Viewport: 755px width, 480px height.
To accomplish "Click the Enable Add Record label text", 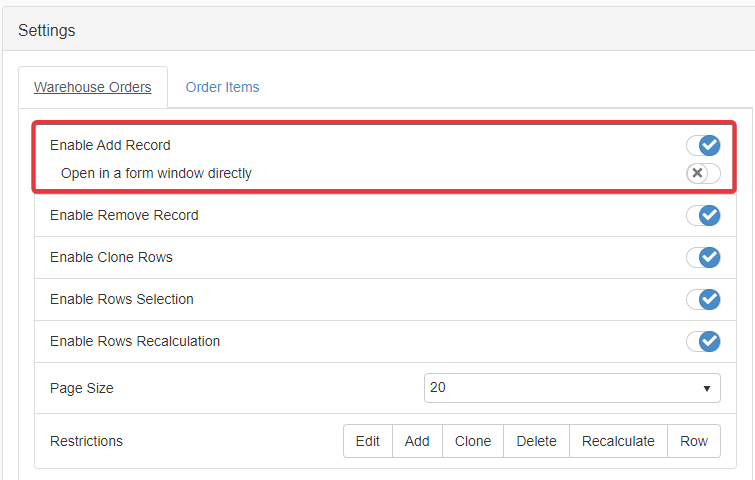I will pyautogui.click(x=110, y=145).
